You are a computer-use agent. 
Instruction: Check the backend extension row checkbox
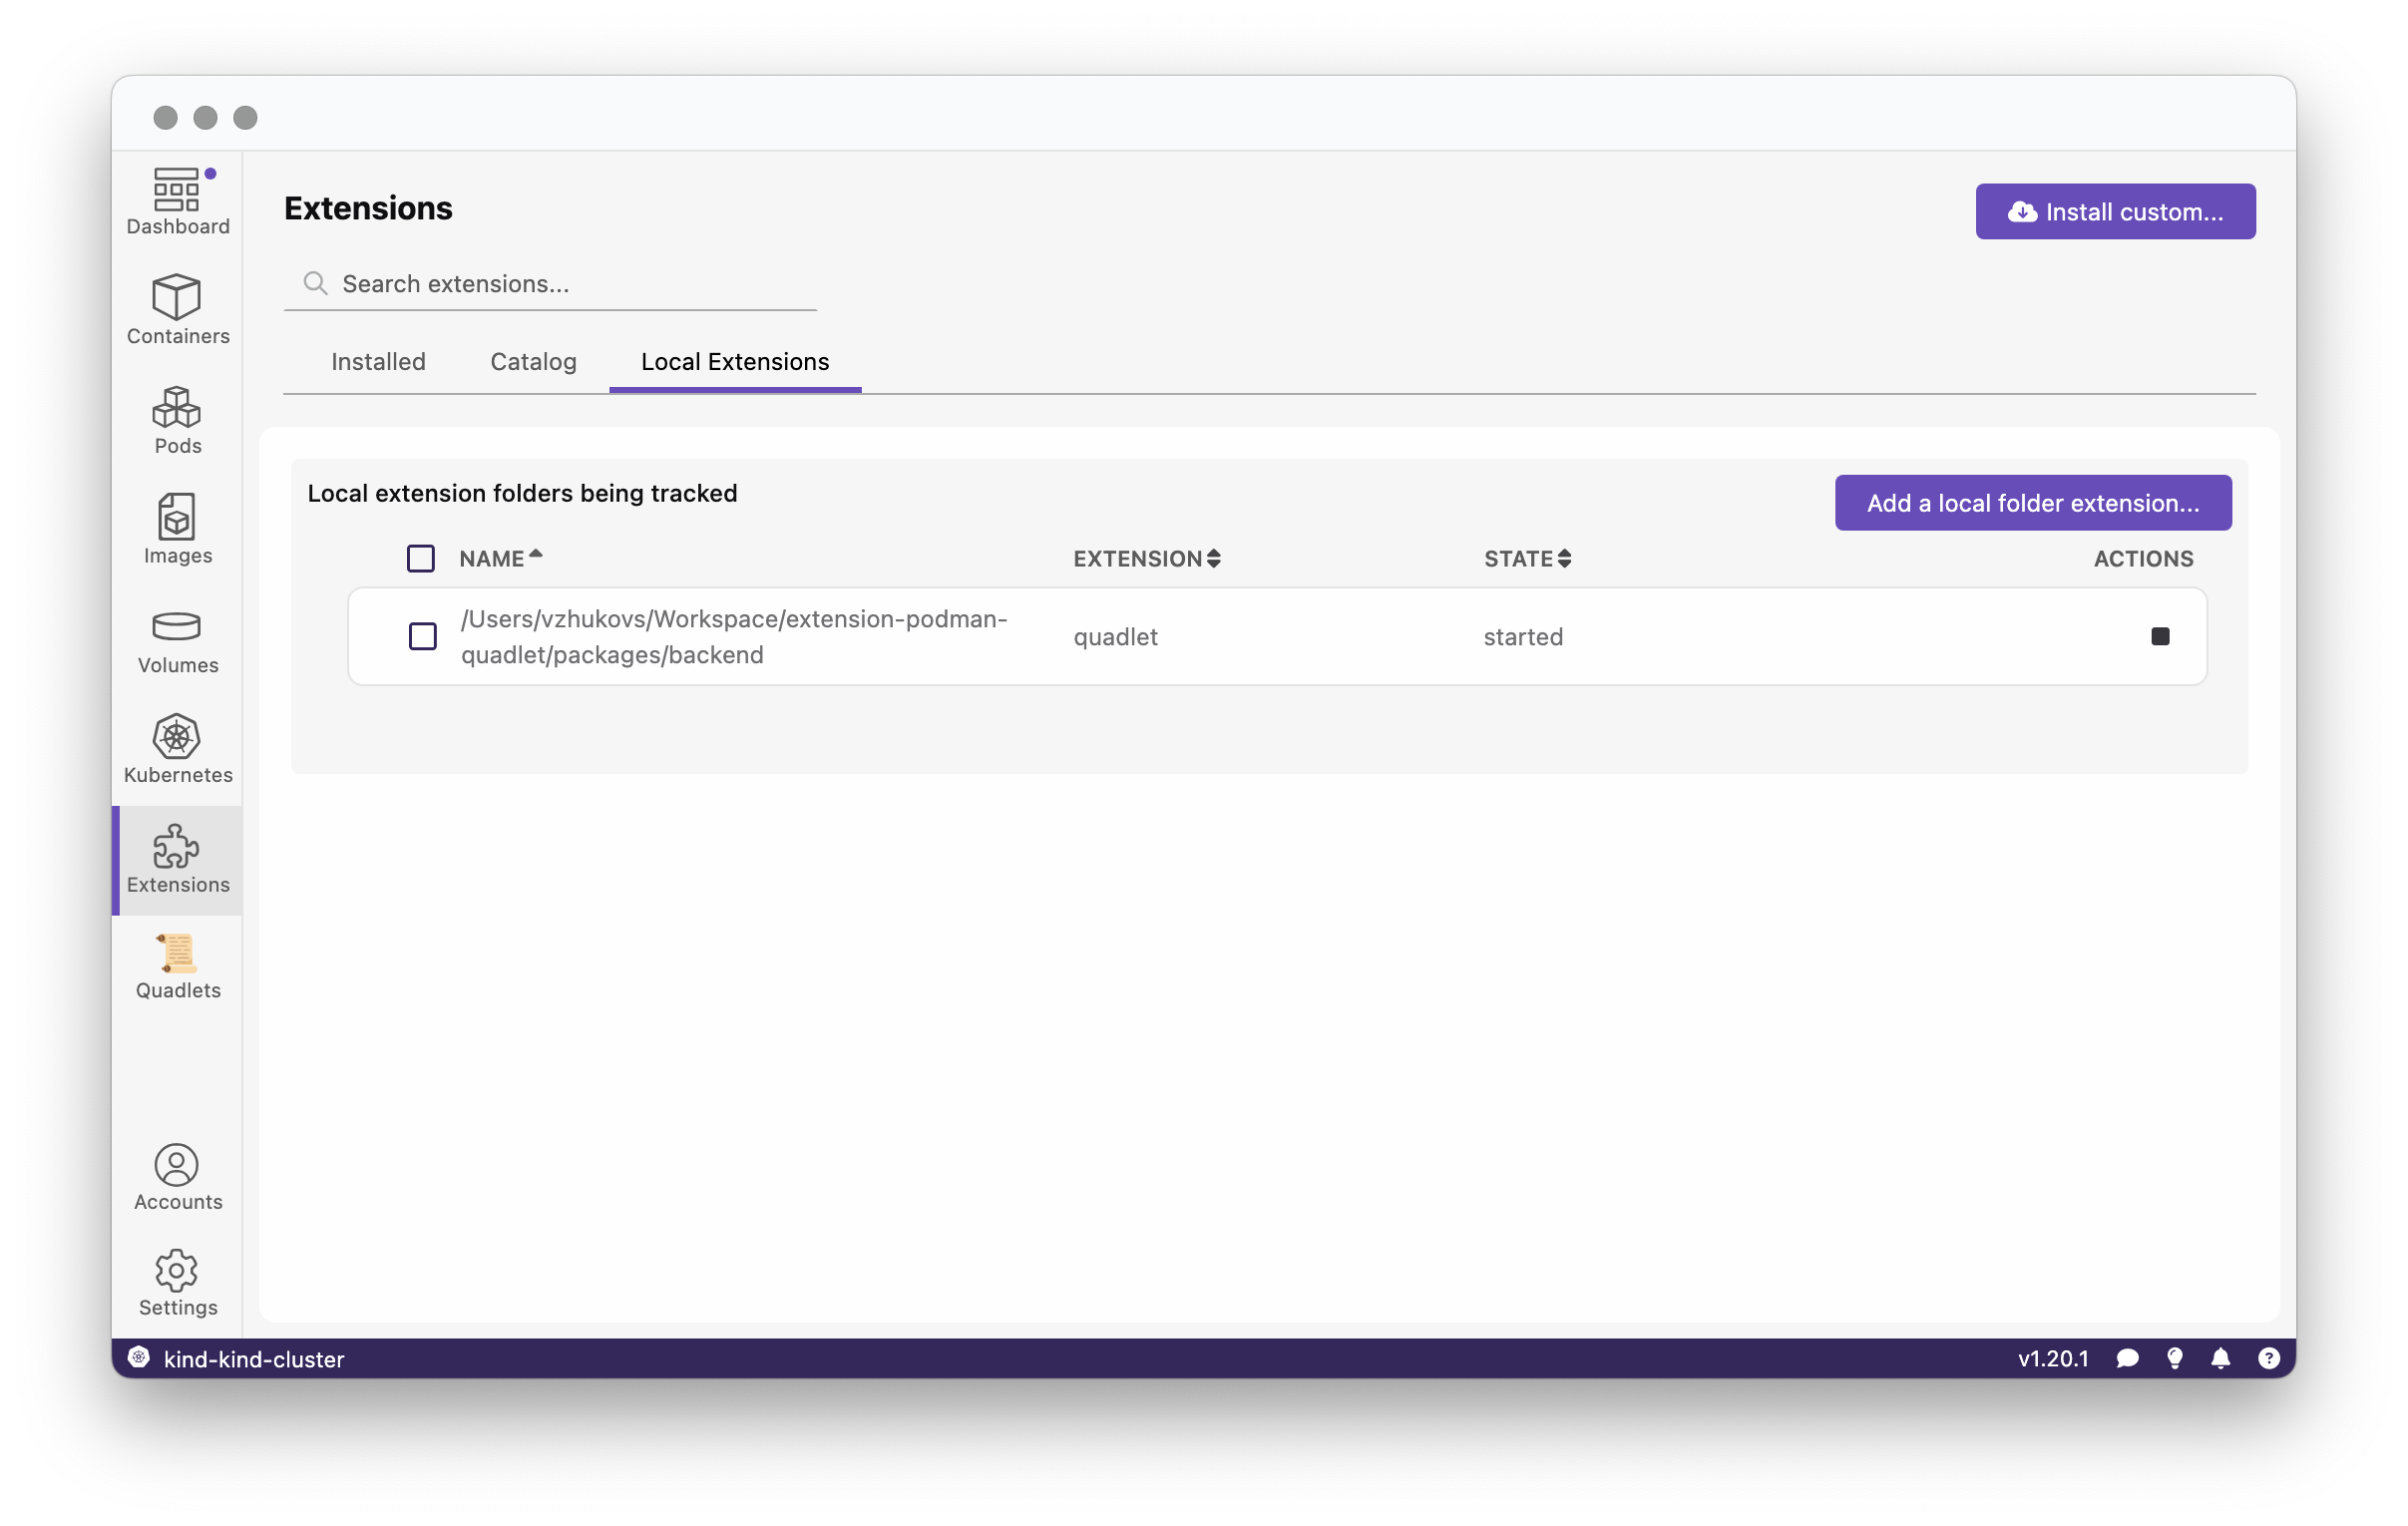point(422,636)
